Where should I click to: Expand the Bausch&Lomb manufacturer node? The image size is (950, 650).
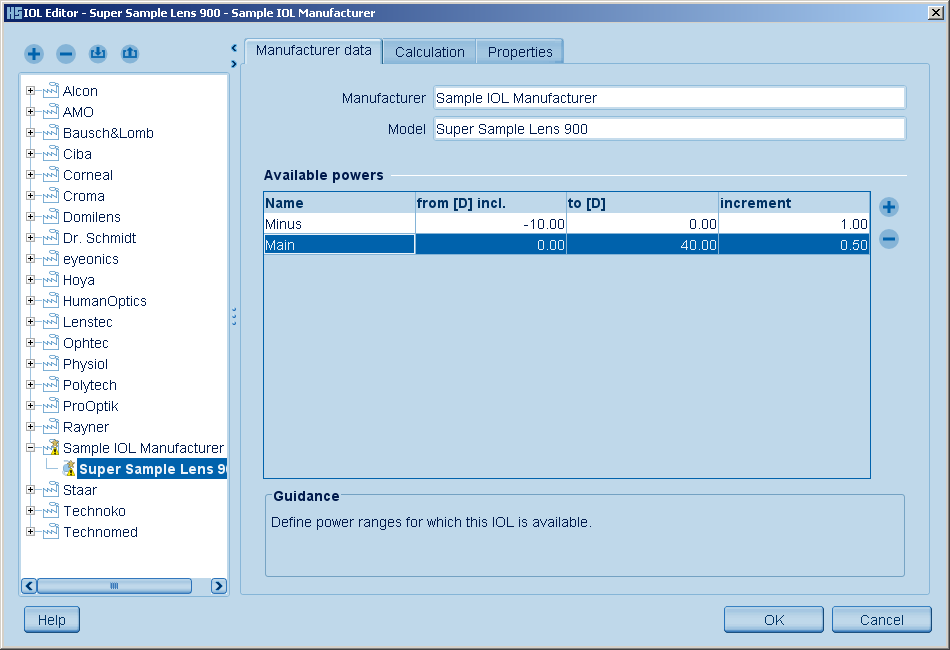tap(30, 133)
